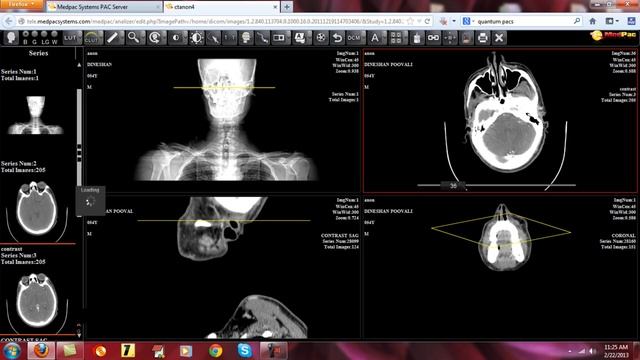Select Series Num:1 scout thumbnail
The height and width of the screenshot is (360, 640).
pos(36,115)
